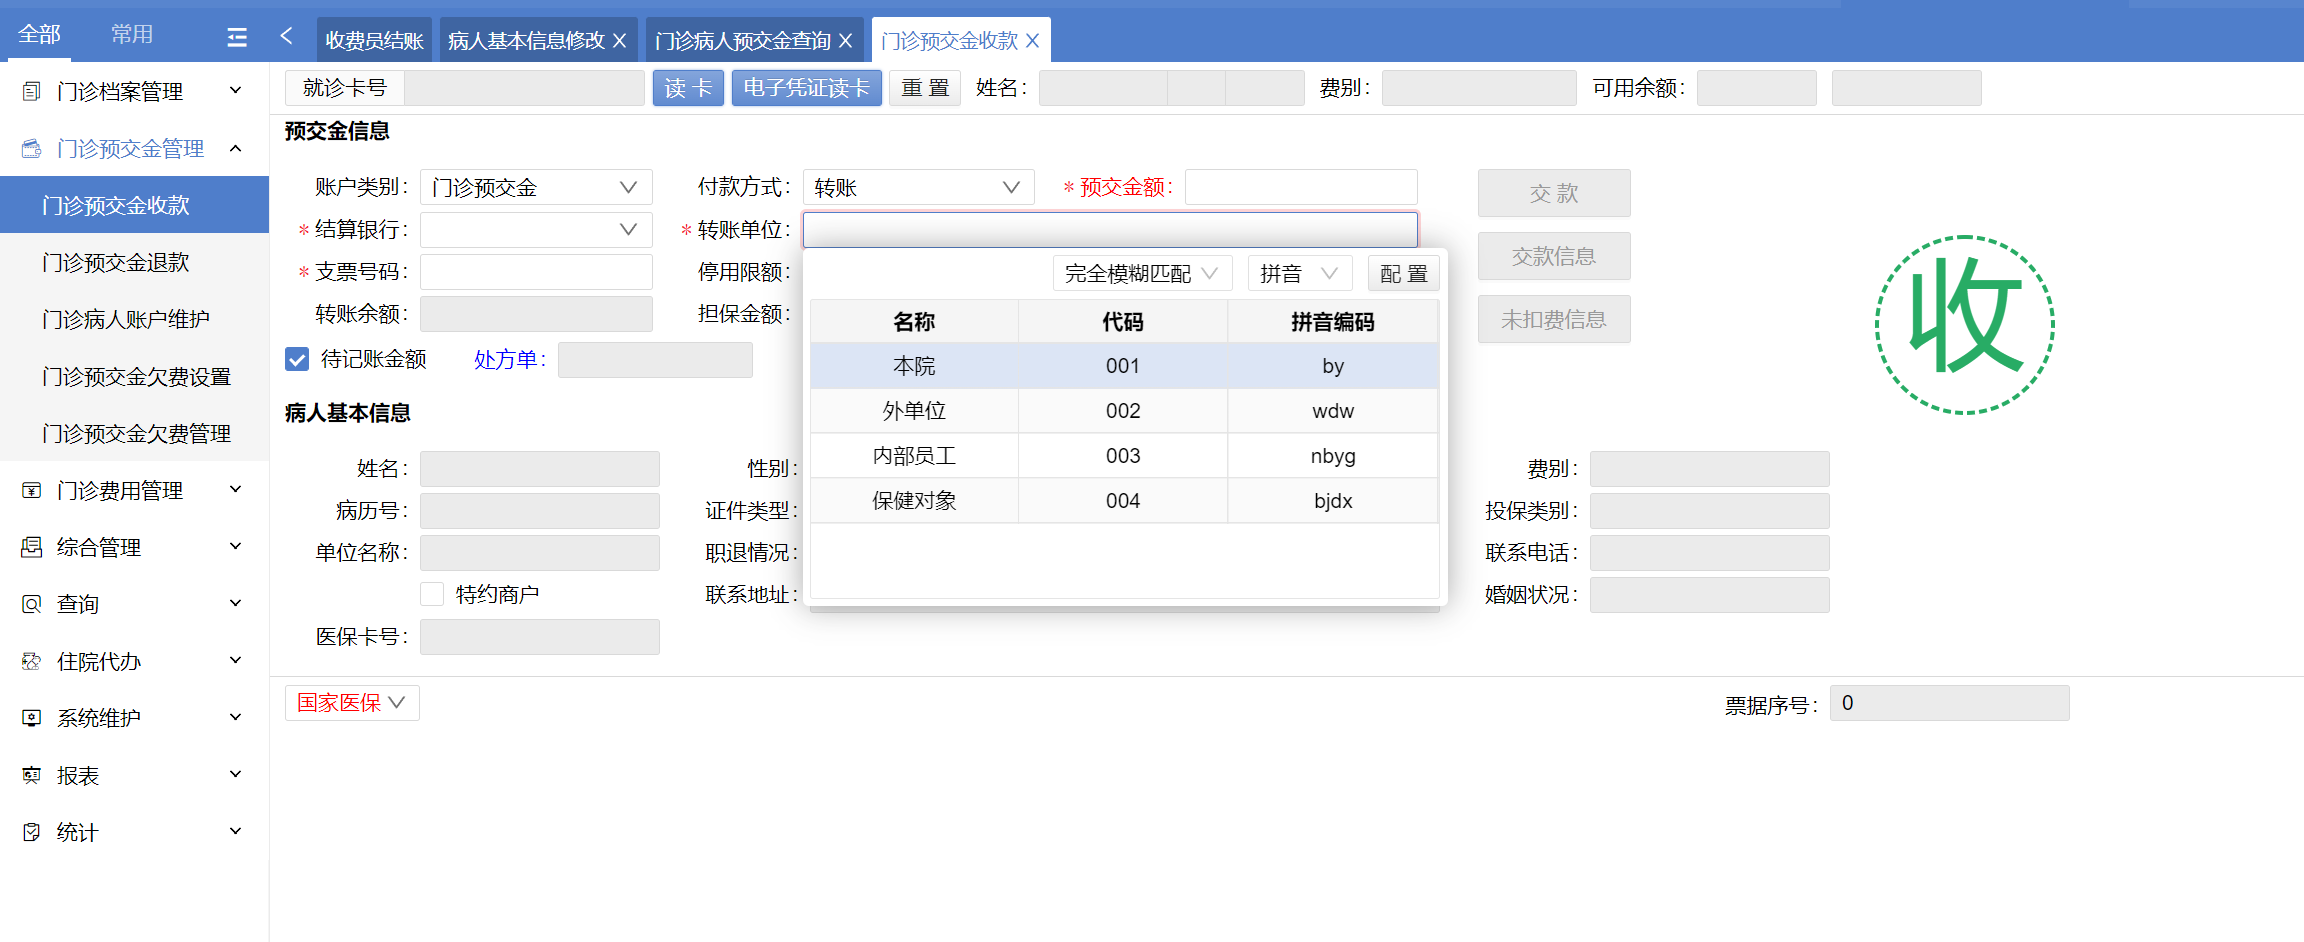
Task: Enable the 特约商户 checkbox
Action: click(432, 594)
